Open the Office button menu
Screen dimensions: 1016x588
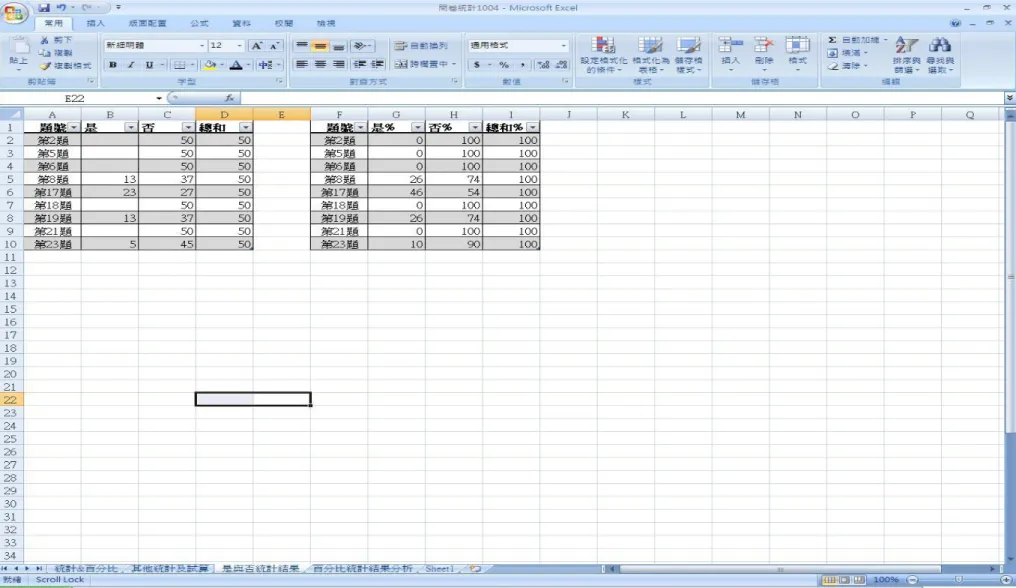click(14, 14)
